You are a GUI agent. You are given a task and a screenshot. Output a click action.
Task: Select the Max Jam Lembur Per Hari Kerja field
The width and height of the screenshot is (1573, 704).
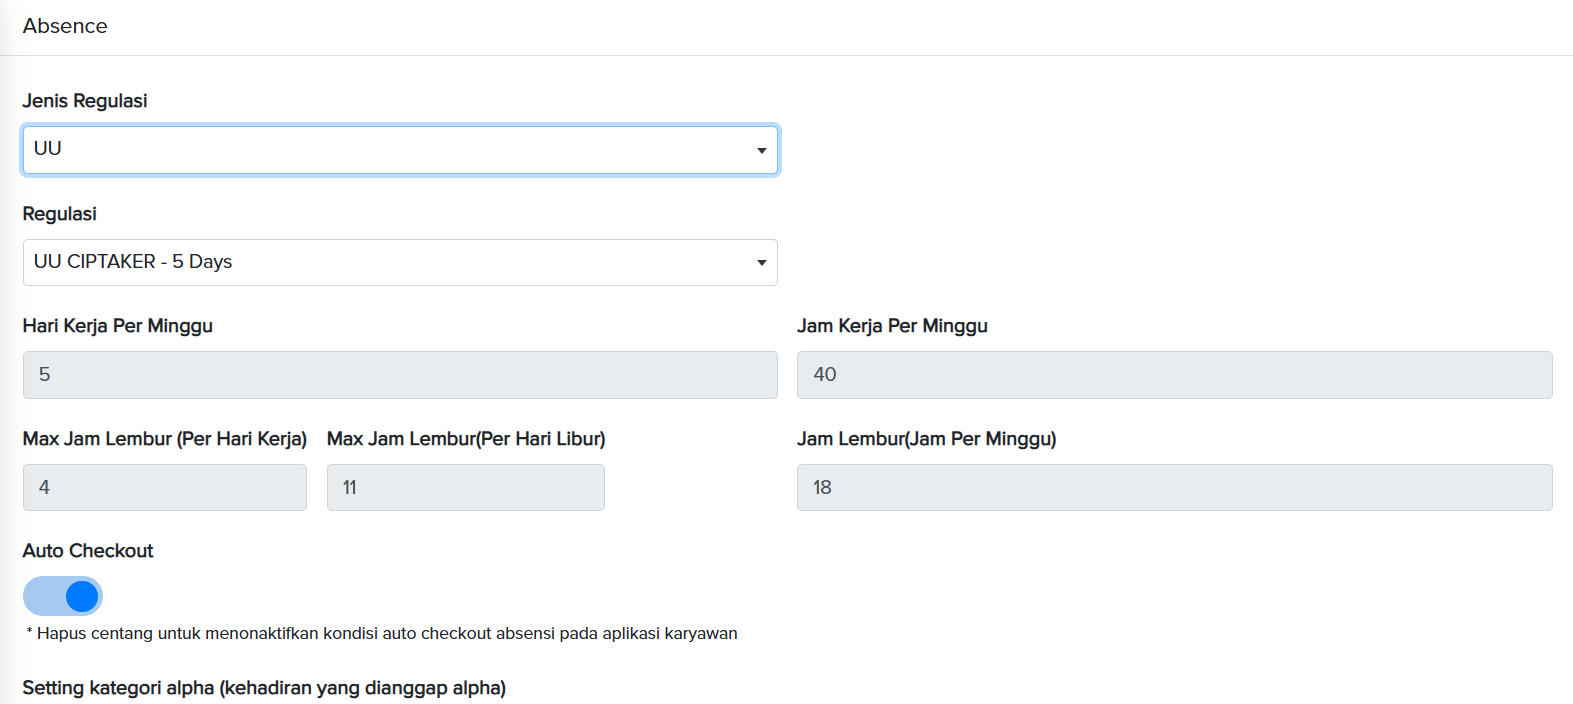click(x=165, y=488)
